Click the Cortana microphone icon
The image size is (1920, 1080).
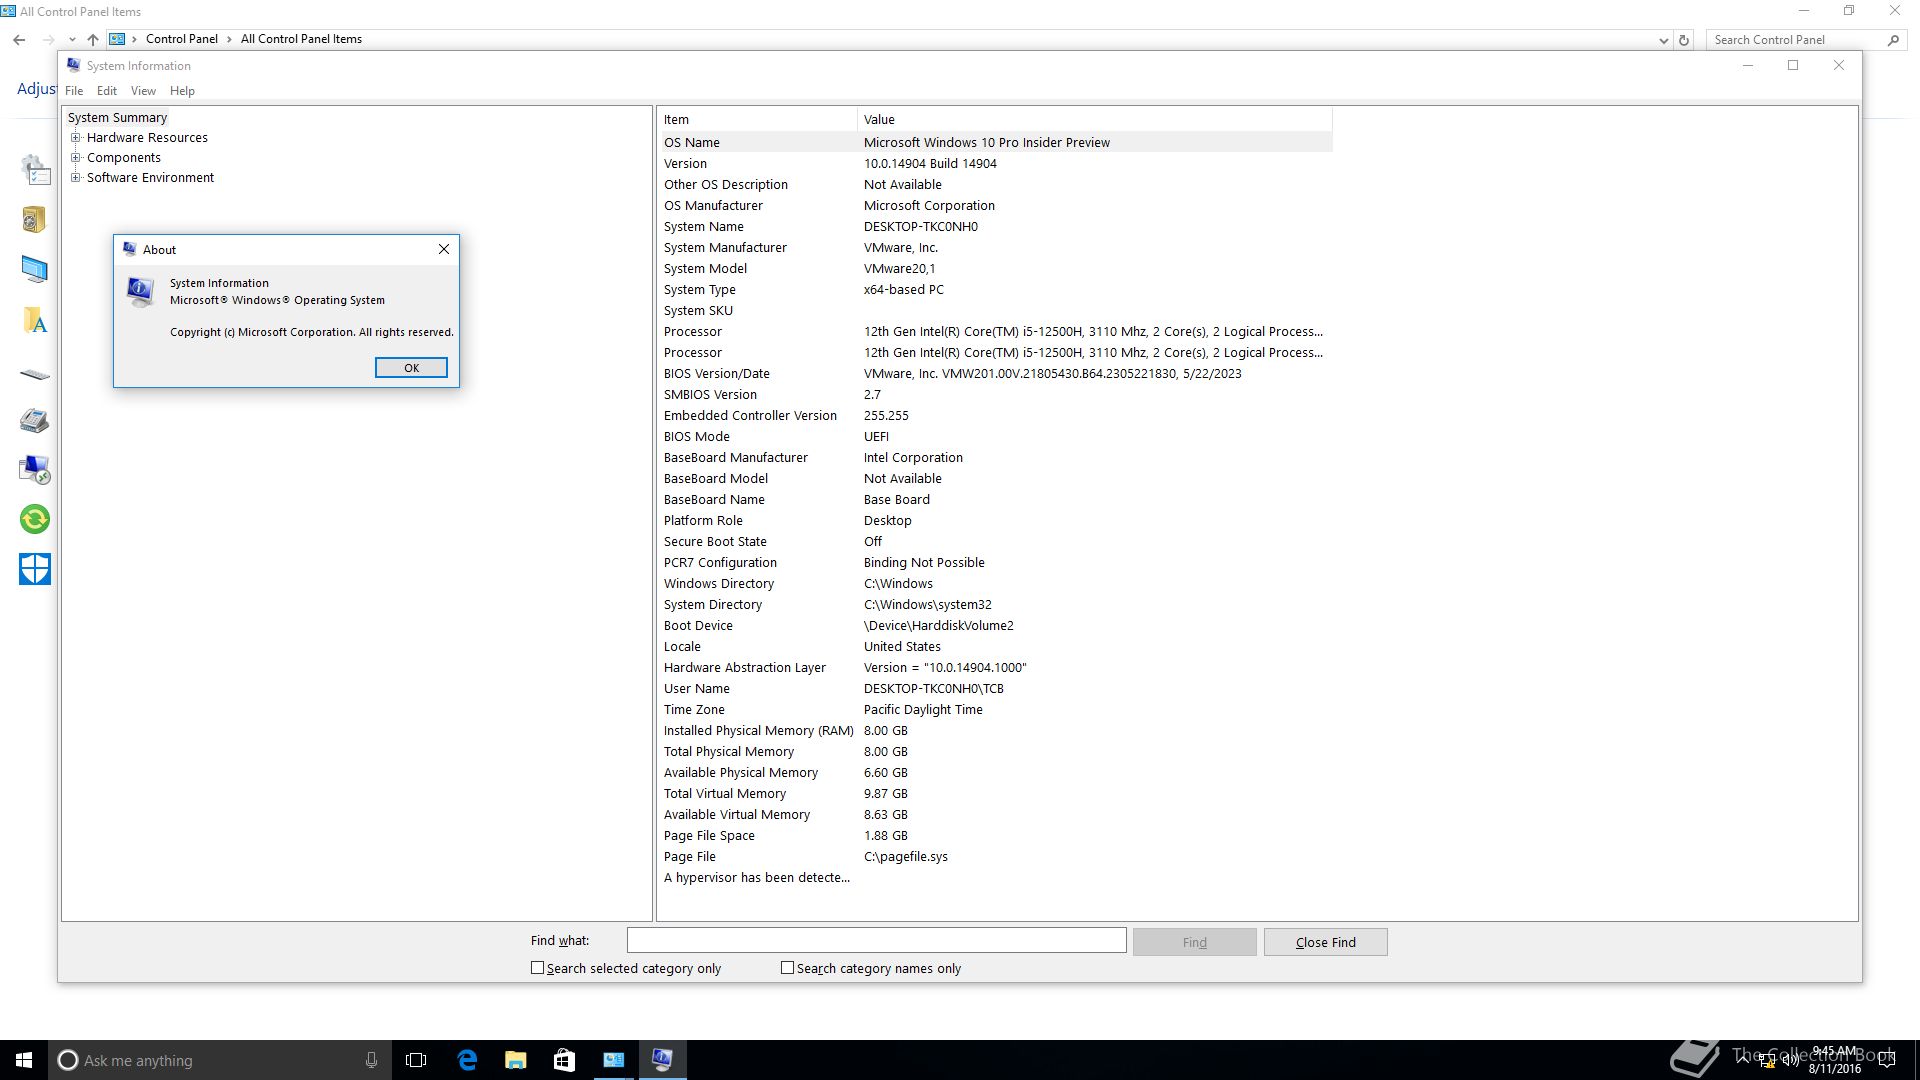[371, 1060]
